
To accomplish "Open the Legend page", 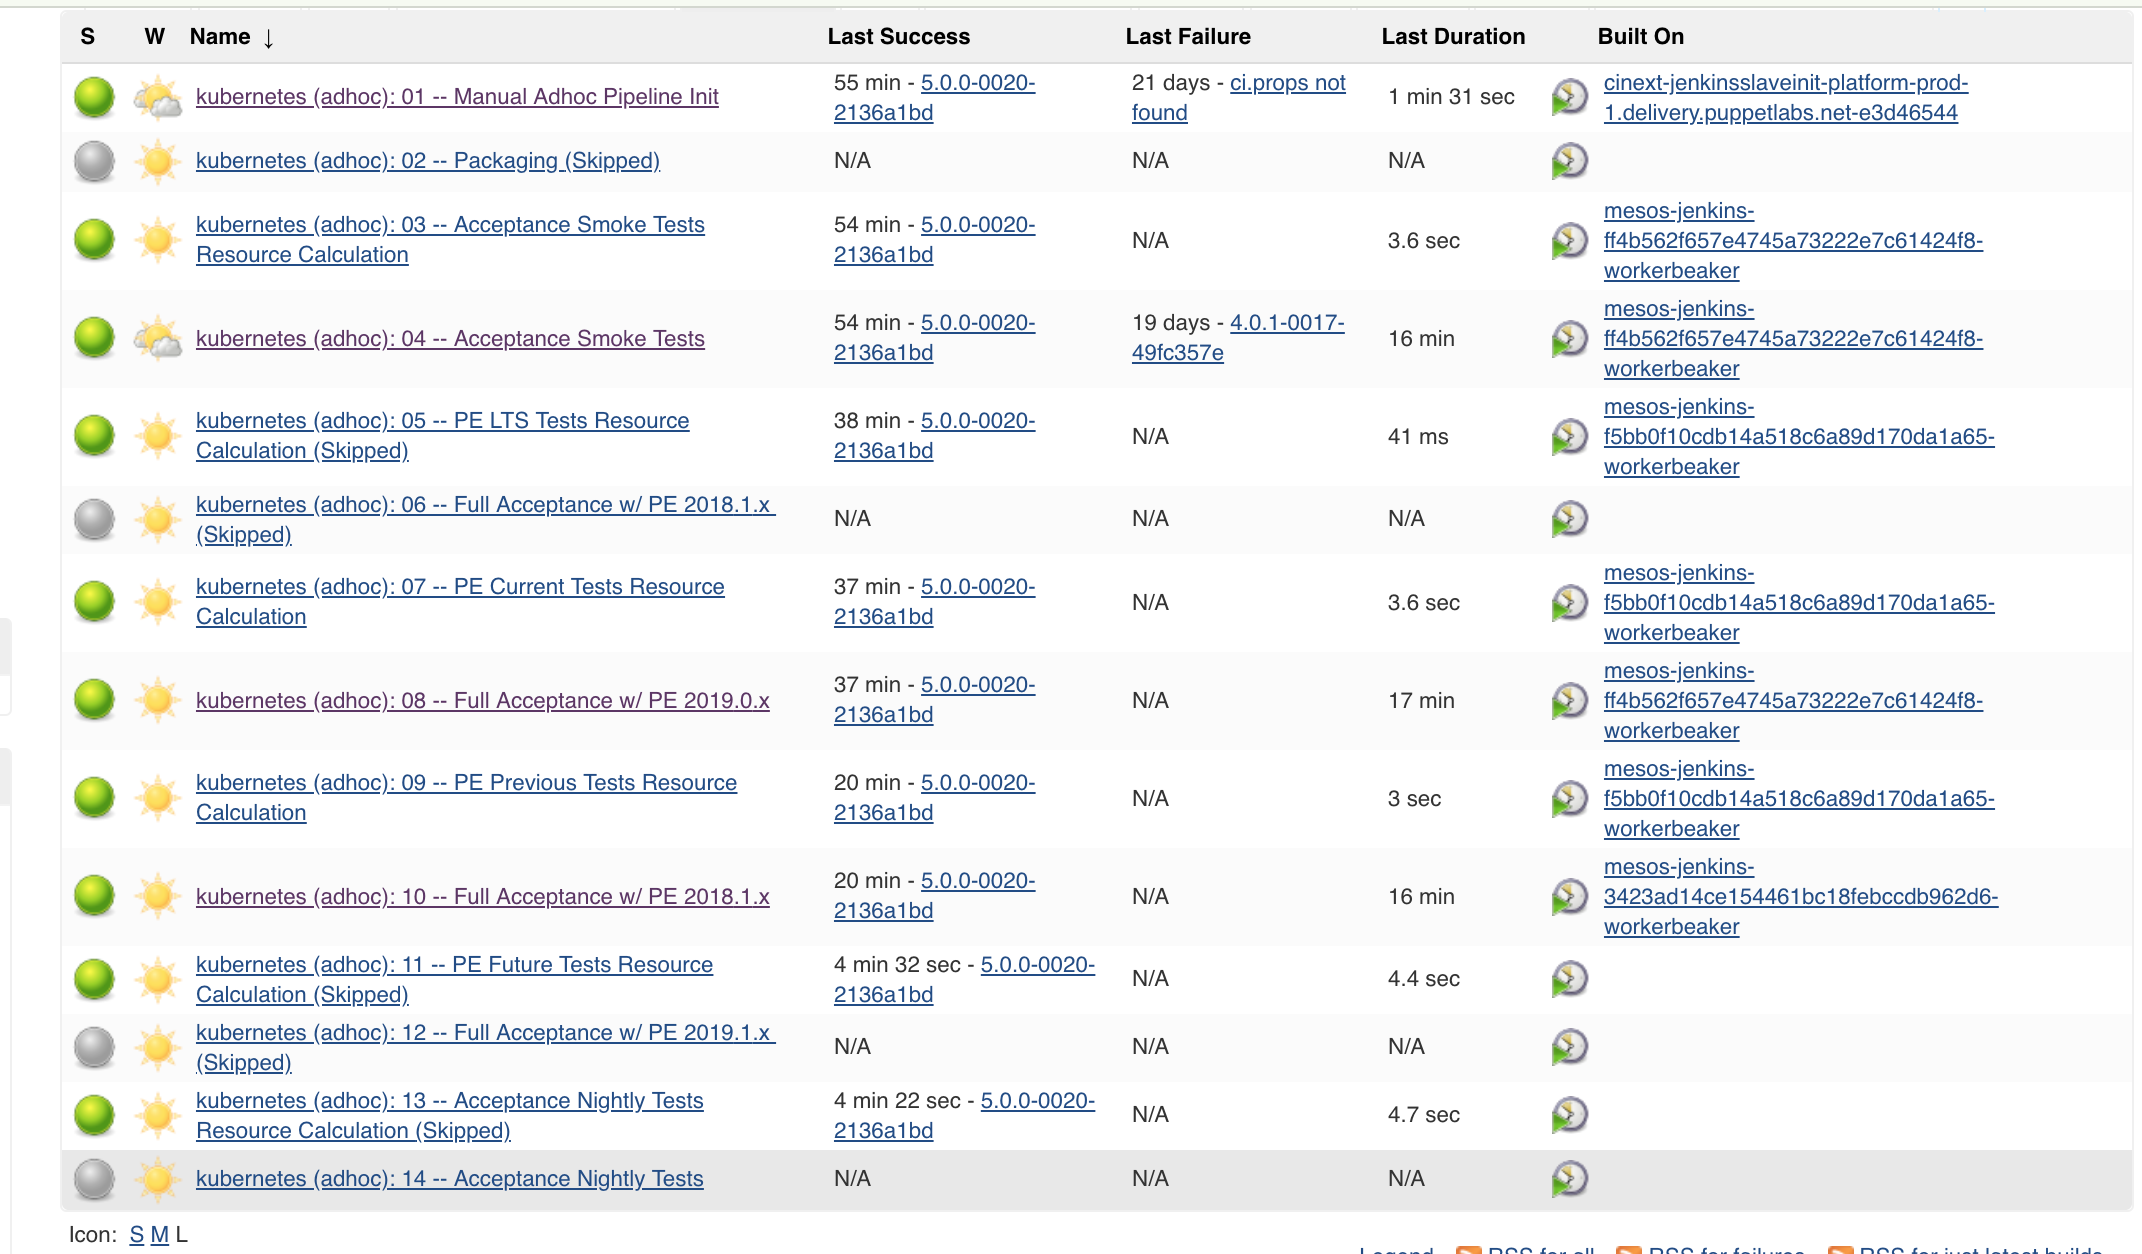I will pyautogui.click(x=1395, y=1250).
